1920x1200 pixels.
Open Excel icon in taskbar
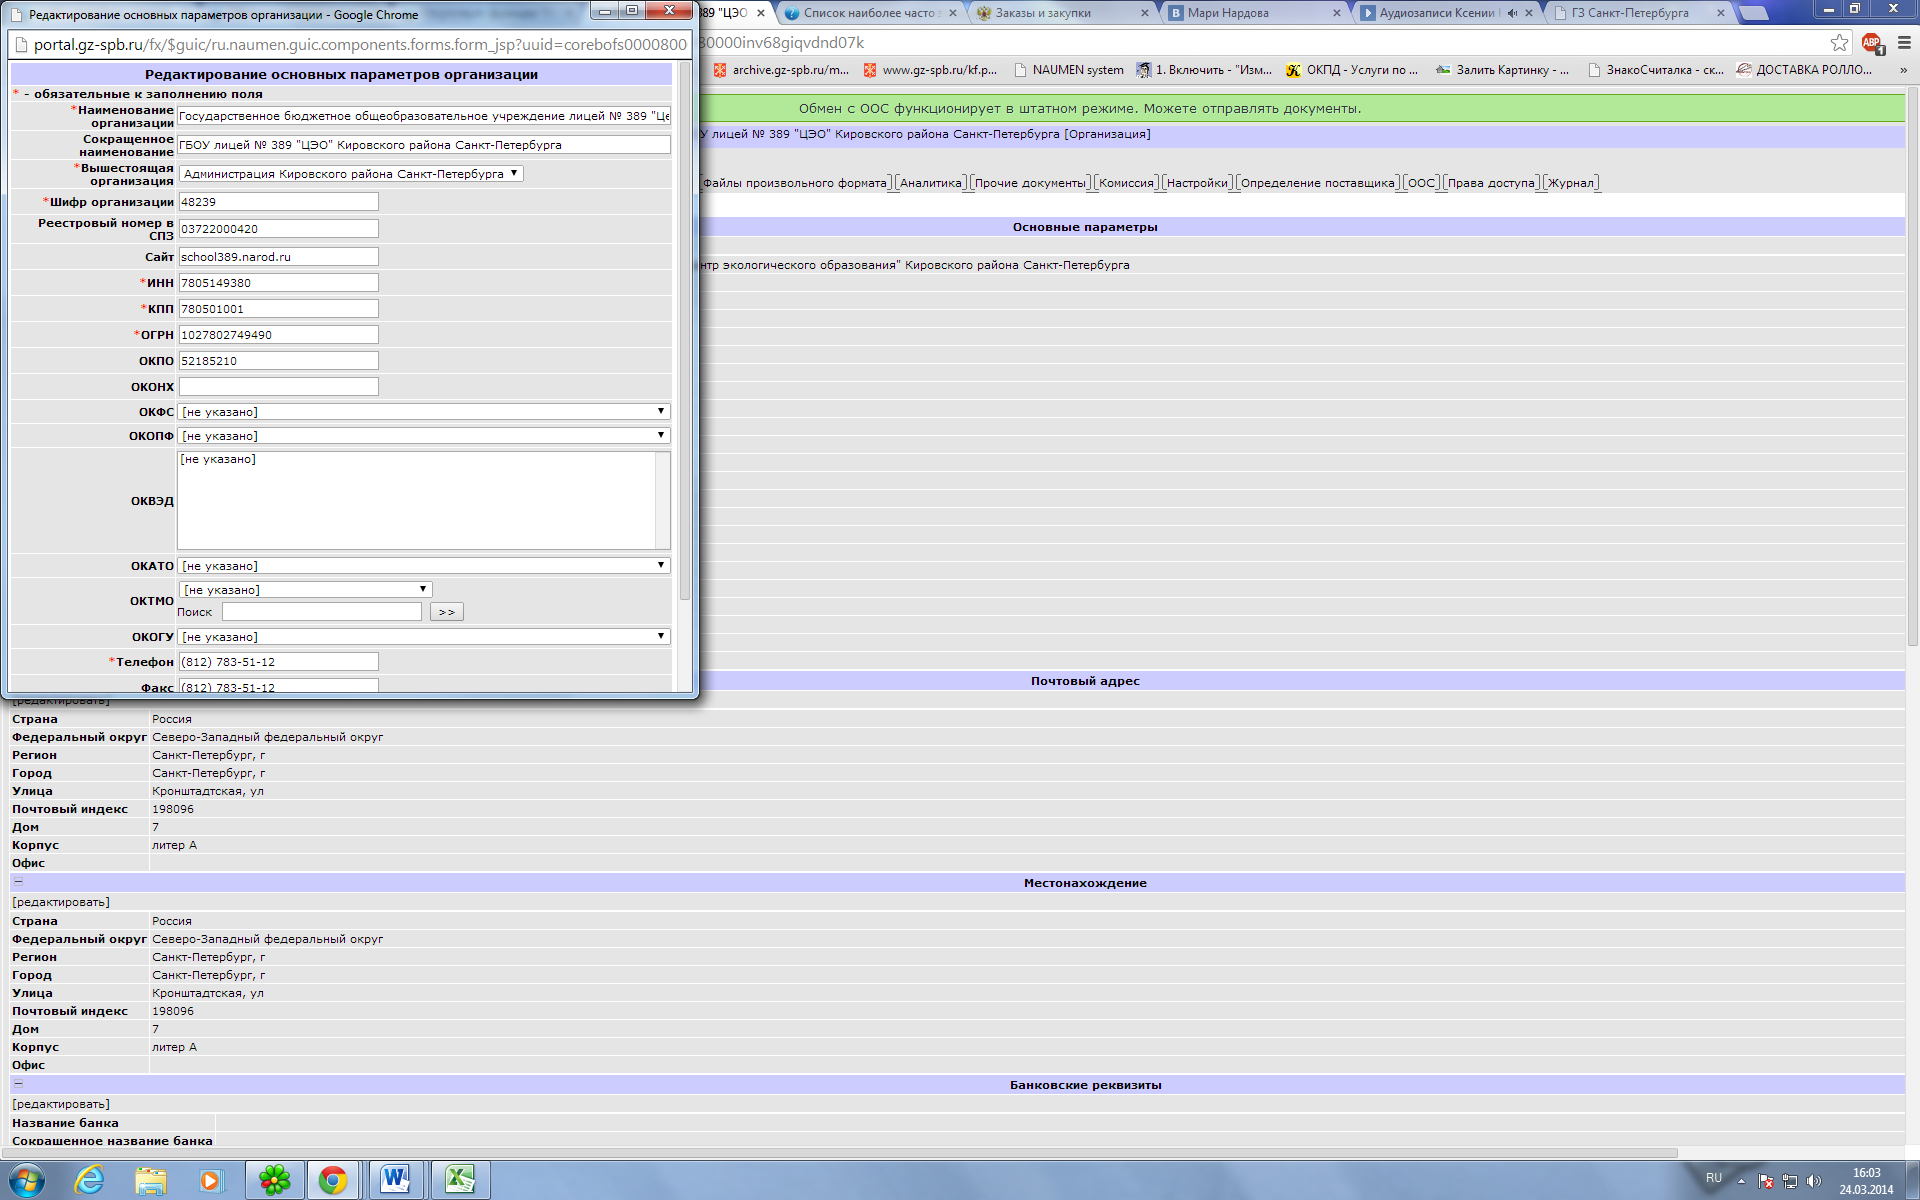pos(460,1180)
